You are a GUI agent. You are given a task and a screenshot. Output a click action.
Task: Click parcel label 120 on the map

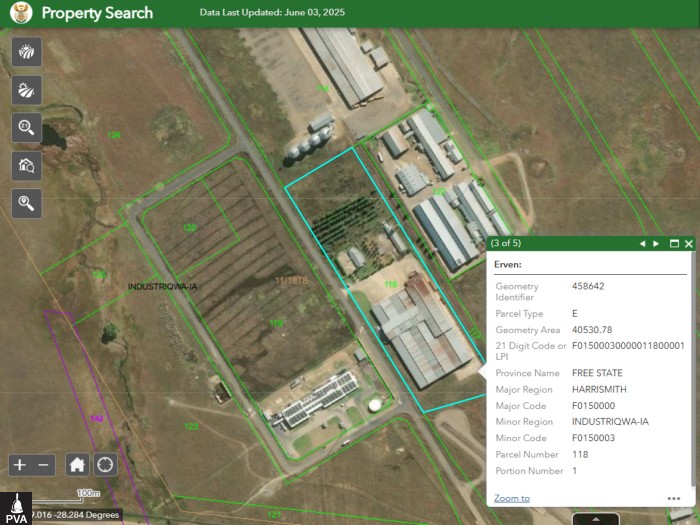[190, 228]
